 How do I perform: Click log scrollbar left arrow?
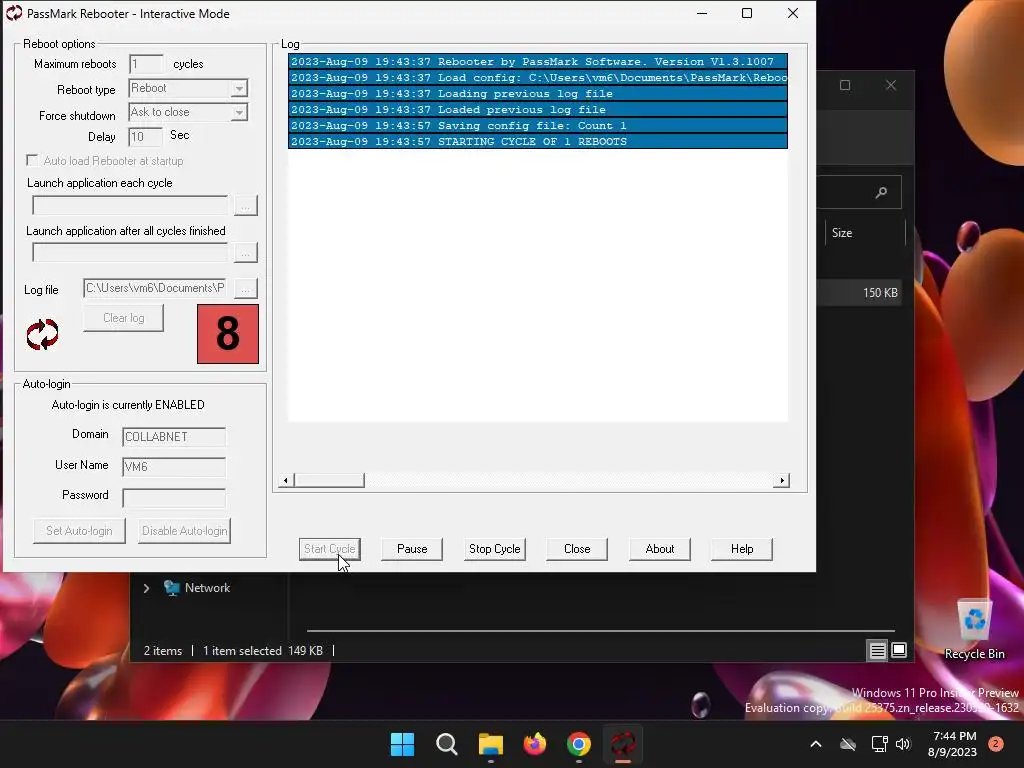tap(285, 481)
